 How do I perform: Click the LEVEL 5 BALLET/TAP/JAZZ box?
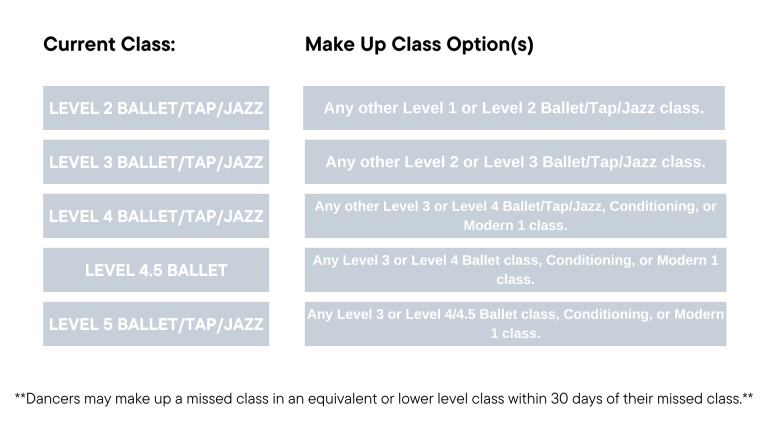coord(156,324)
